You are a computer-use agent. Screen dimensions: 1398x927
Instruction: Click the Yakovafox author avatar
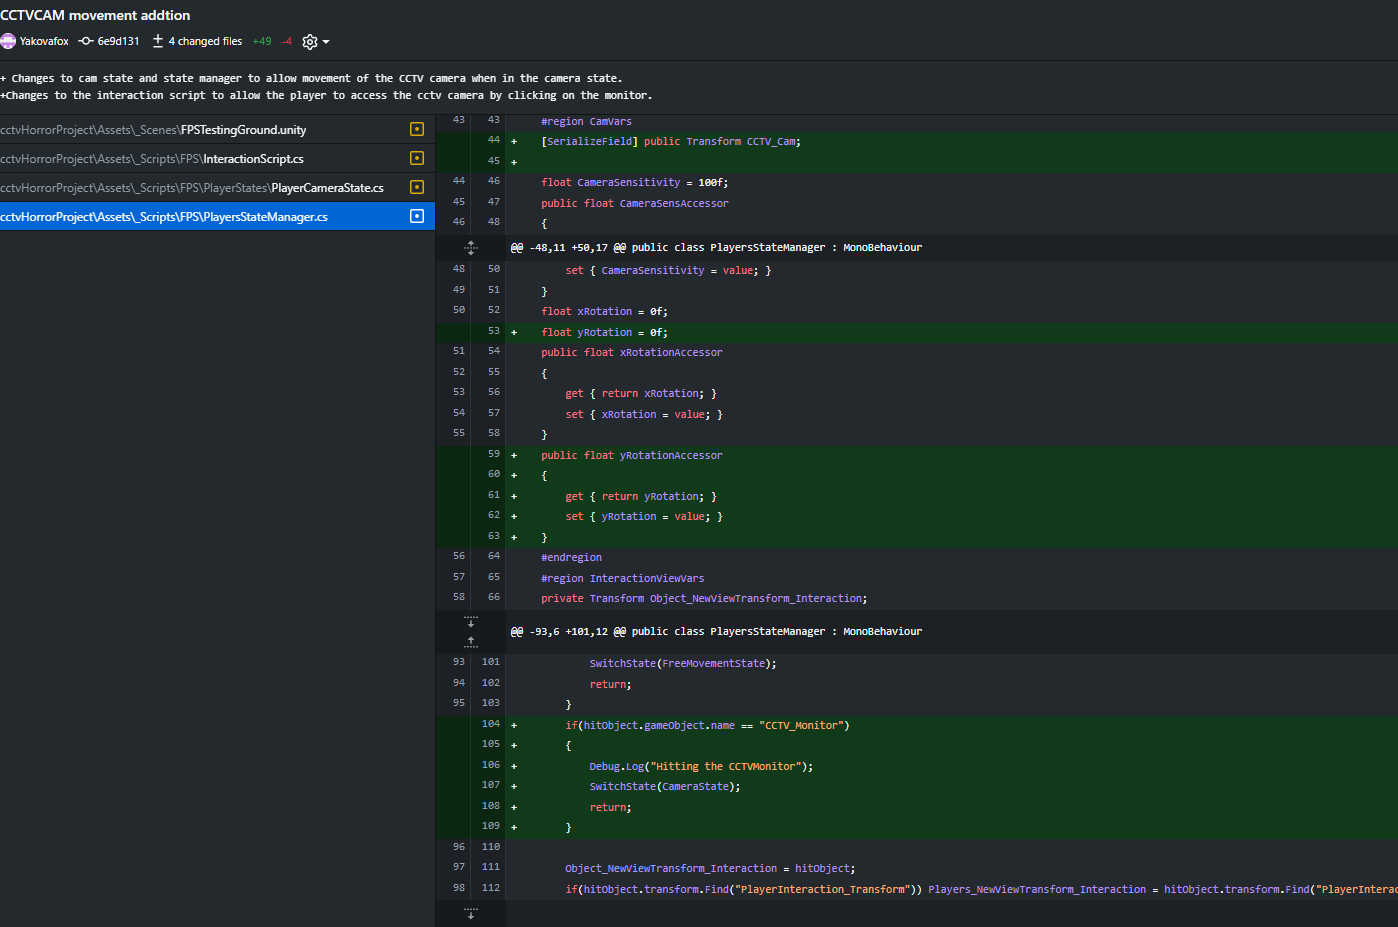click(x=8, y=41)
